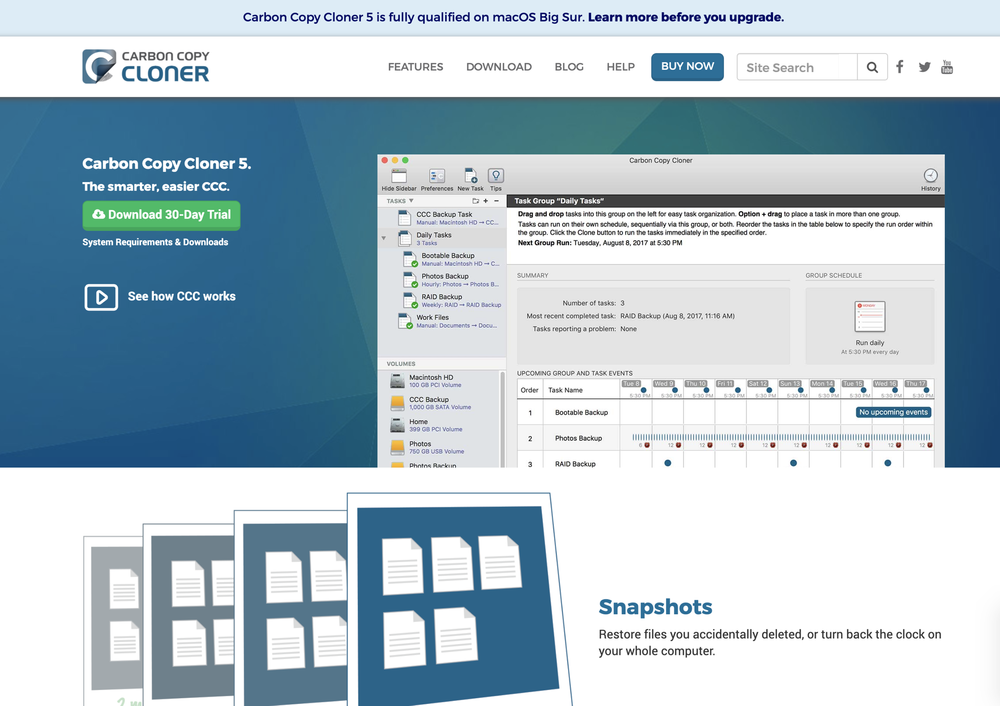Click the site search magnifier button
Viewport: 1000px width, 706px height.
[x=872, y=67]
